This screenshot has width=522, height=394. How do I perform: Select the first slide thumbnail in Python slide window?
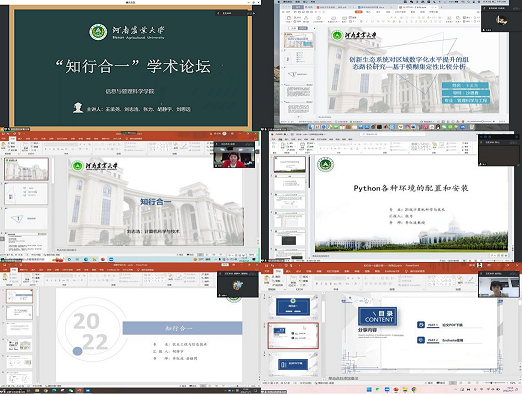(290, 165)
